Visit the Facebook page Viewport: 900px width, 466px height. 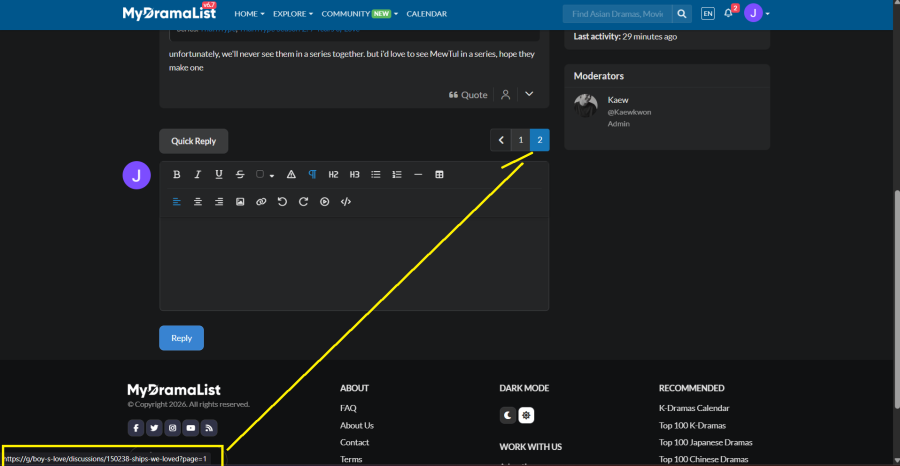(135, 428)
